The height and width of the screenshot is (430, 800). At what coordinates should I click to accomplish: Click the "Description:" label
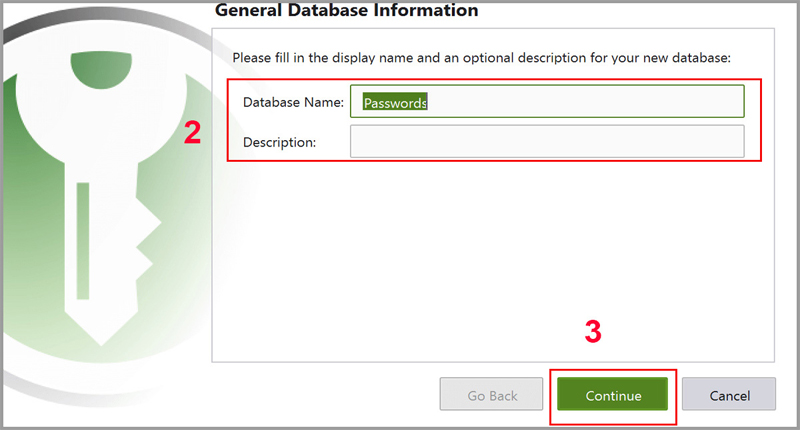(x=279, y=142)
